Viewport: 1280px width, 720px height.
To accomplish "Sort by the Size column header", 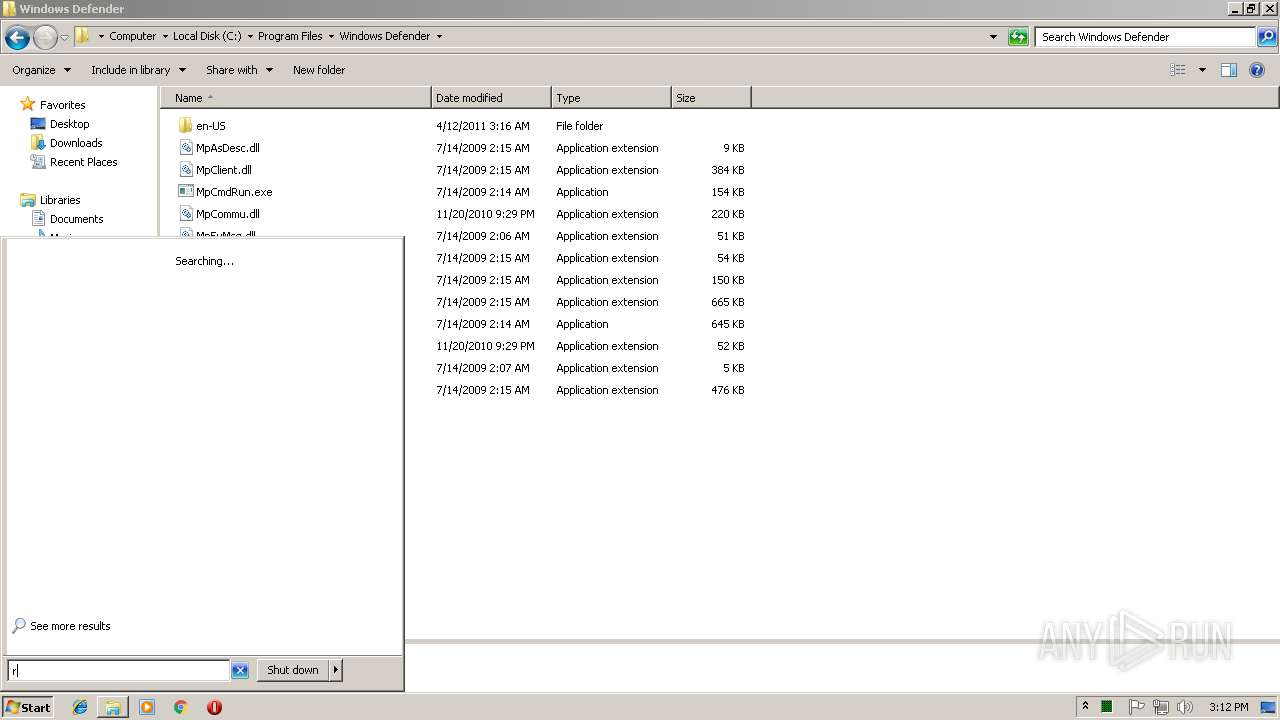I will pos(711,98).
